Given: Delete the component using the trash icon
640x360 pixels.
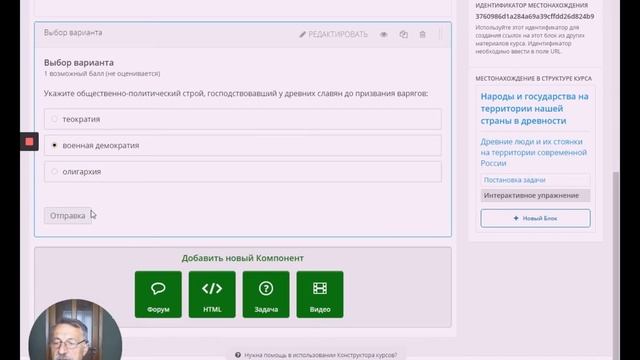Looking at the screenshot, I should (x=422, y=34).
